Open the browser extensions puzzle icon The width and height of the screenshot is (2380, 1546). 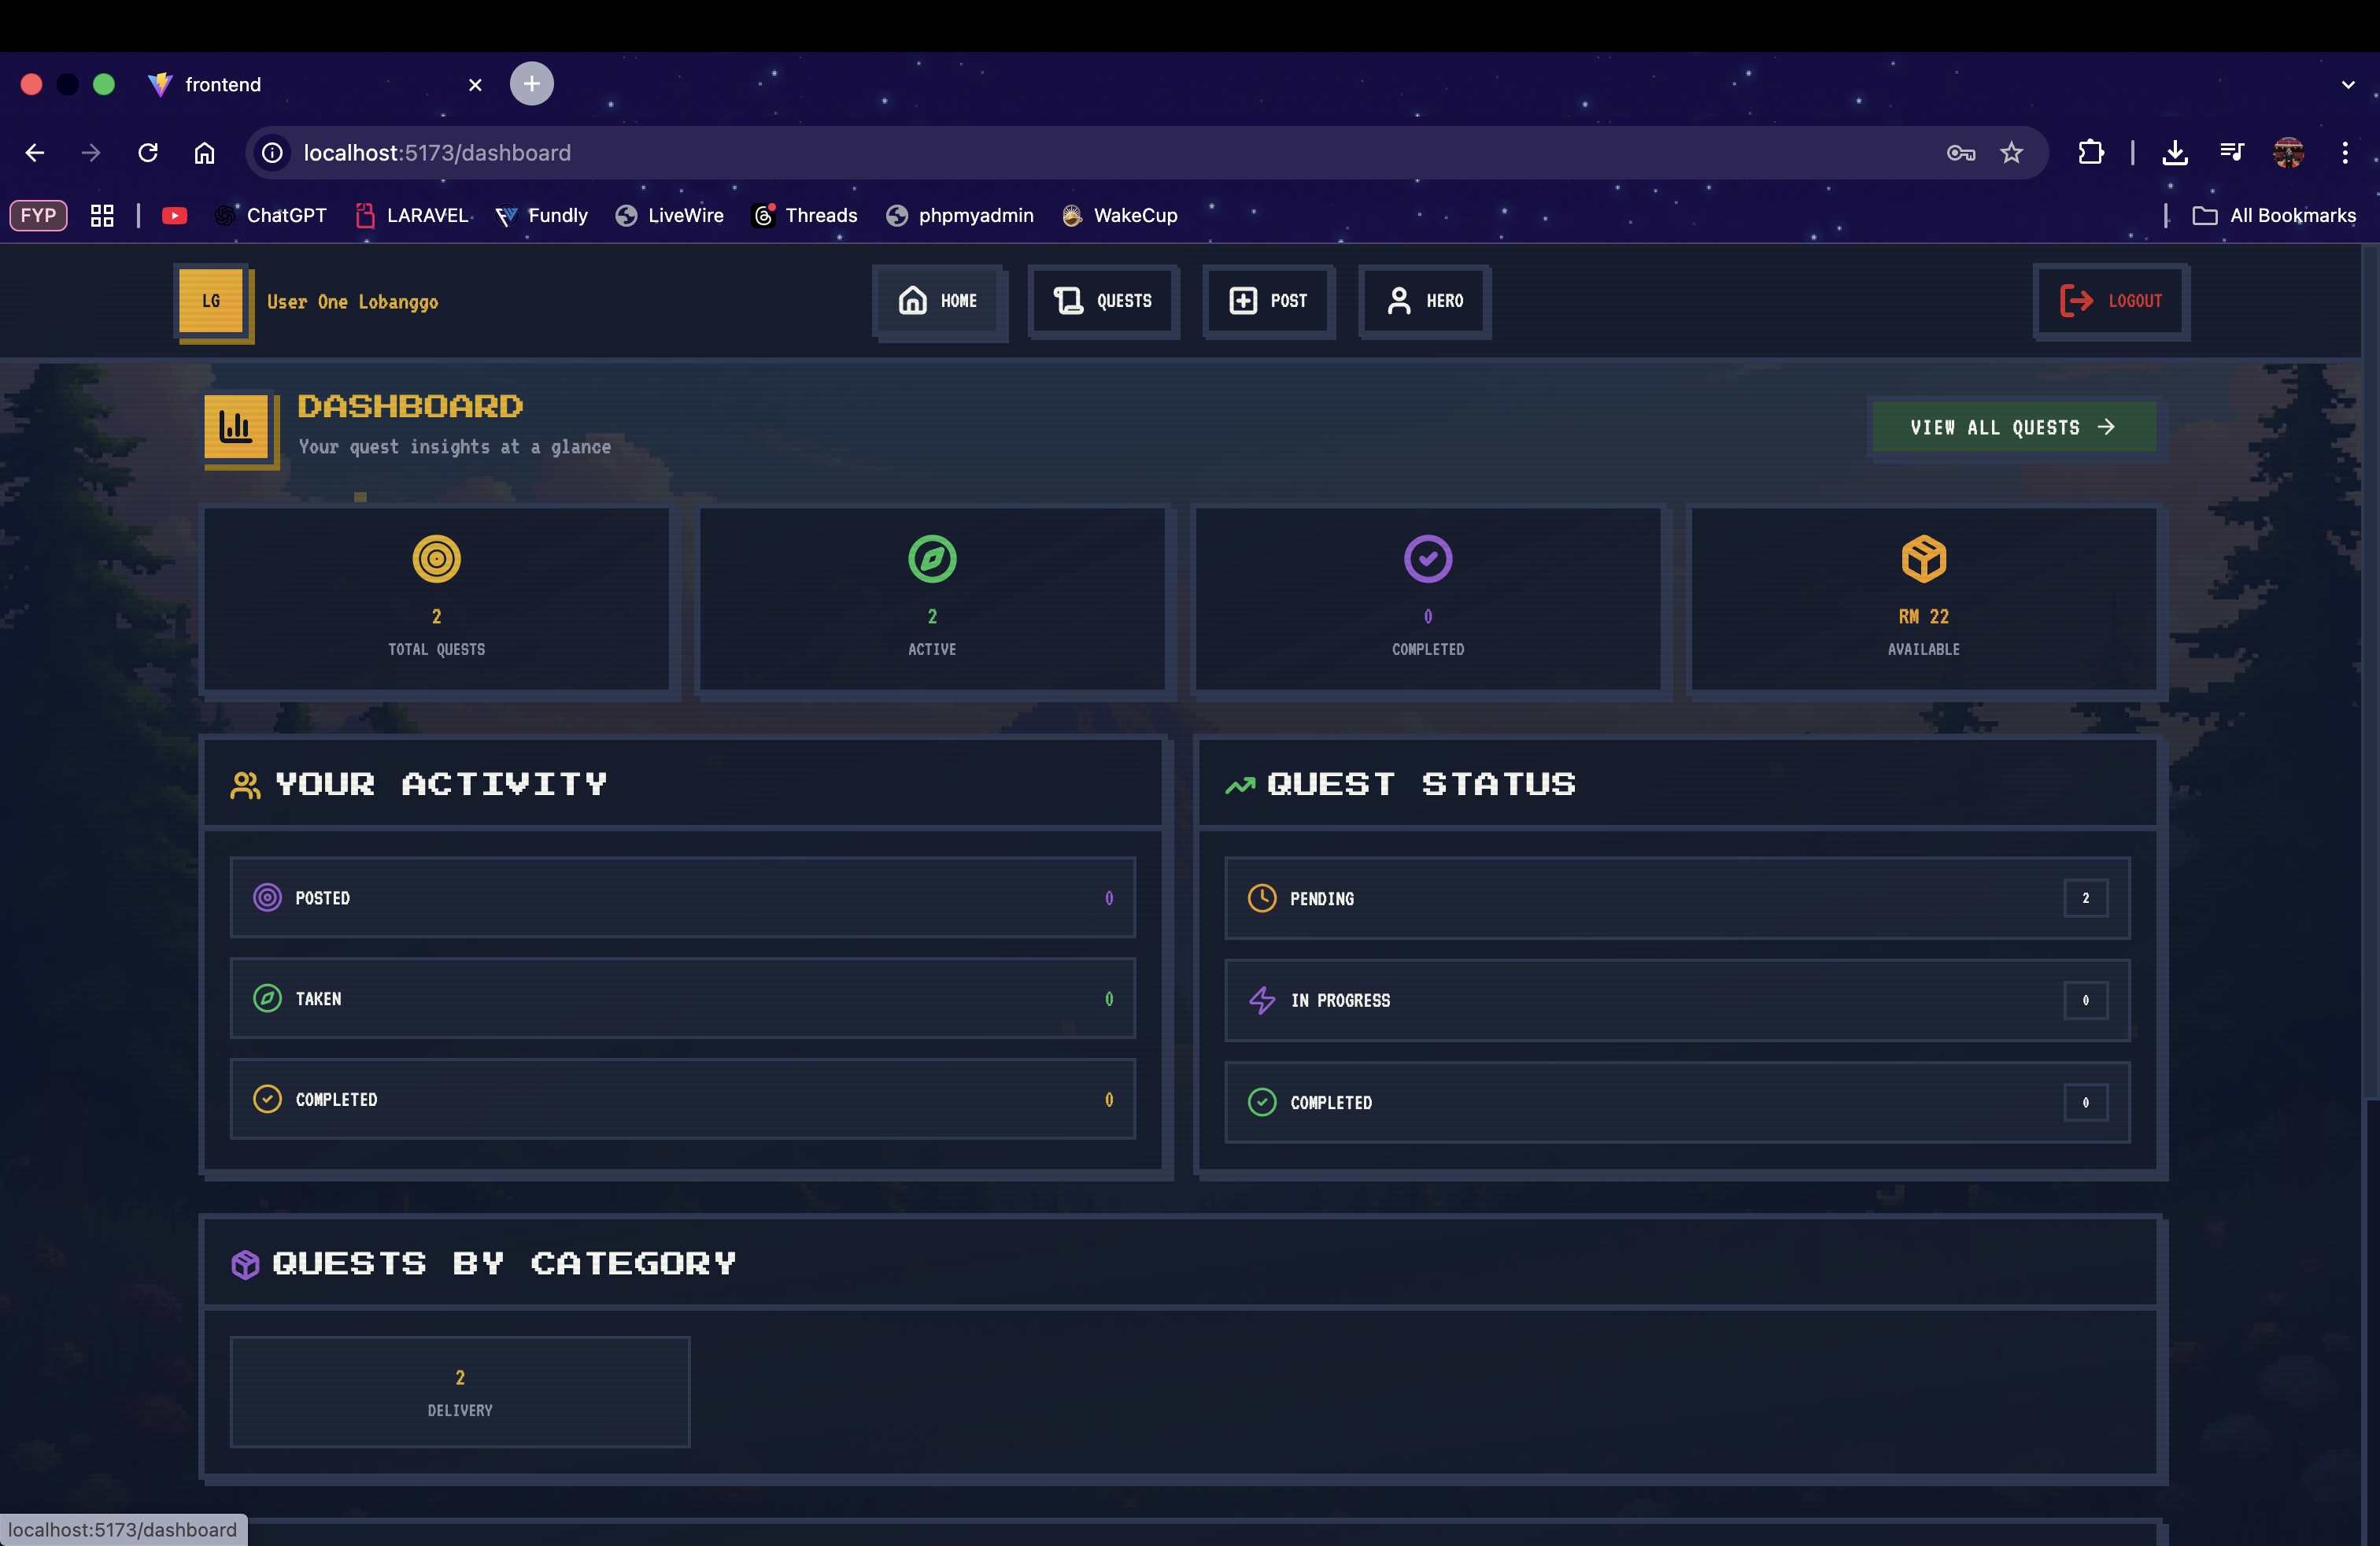[2090, 153]
